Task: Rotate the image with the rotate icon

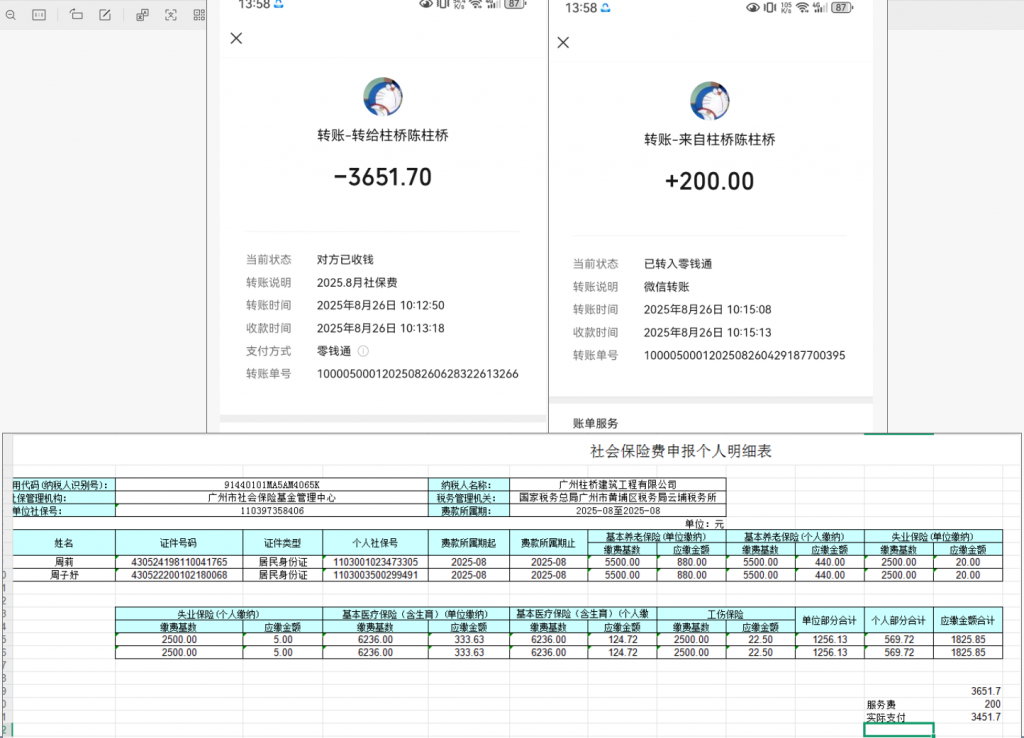Action: (77, 15)
